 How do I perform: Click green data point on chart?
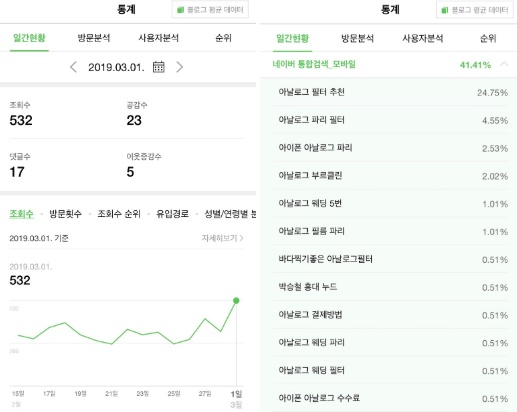[x=236, y=301]
